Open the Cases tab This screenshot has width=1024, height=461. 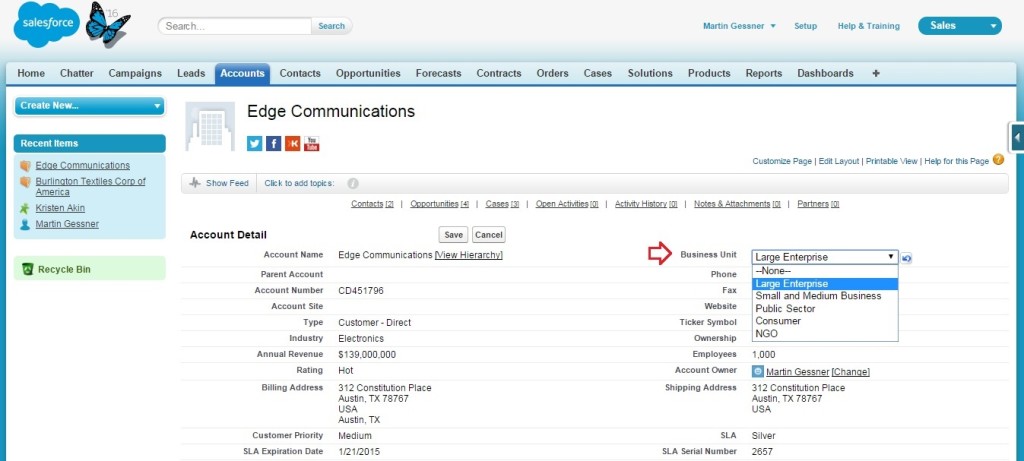pos(598,73)
